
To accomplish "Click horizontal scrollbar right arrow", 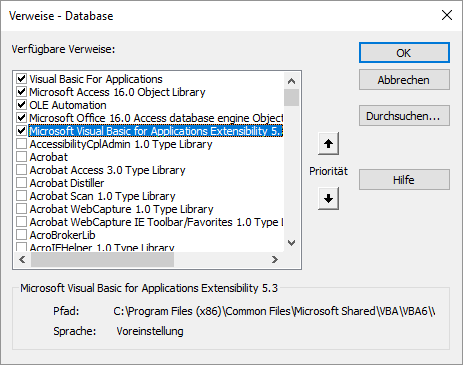I will [x=275, y=259].
